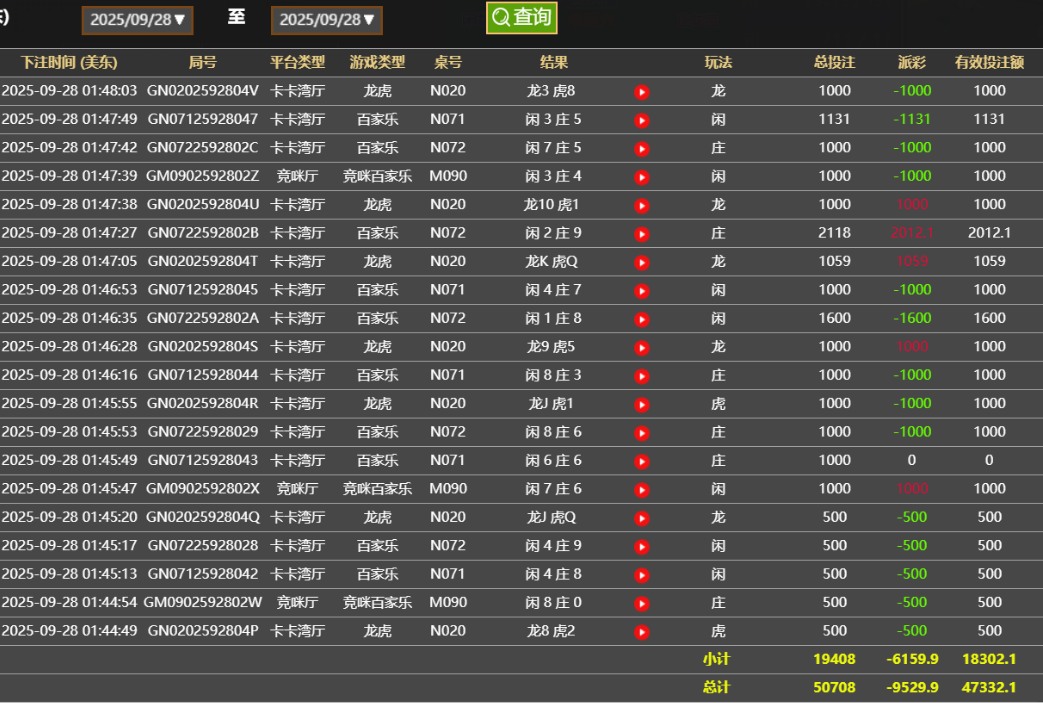
Task: Play the replay for table M090 竞咪百家乐 round GM0902592802Z
Action: pyautogui.click(x=641, y=175)
